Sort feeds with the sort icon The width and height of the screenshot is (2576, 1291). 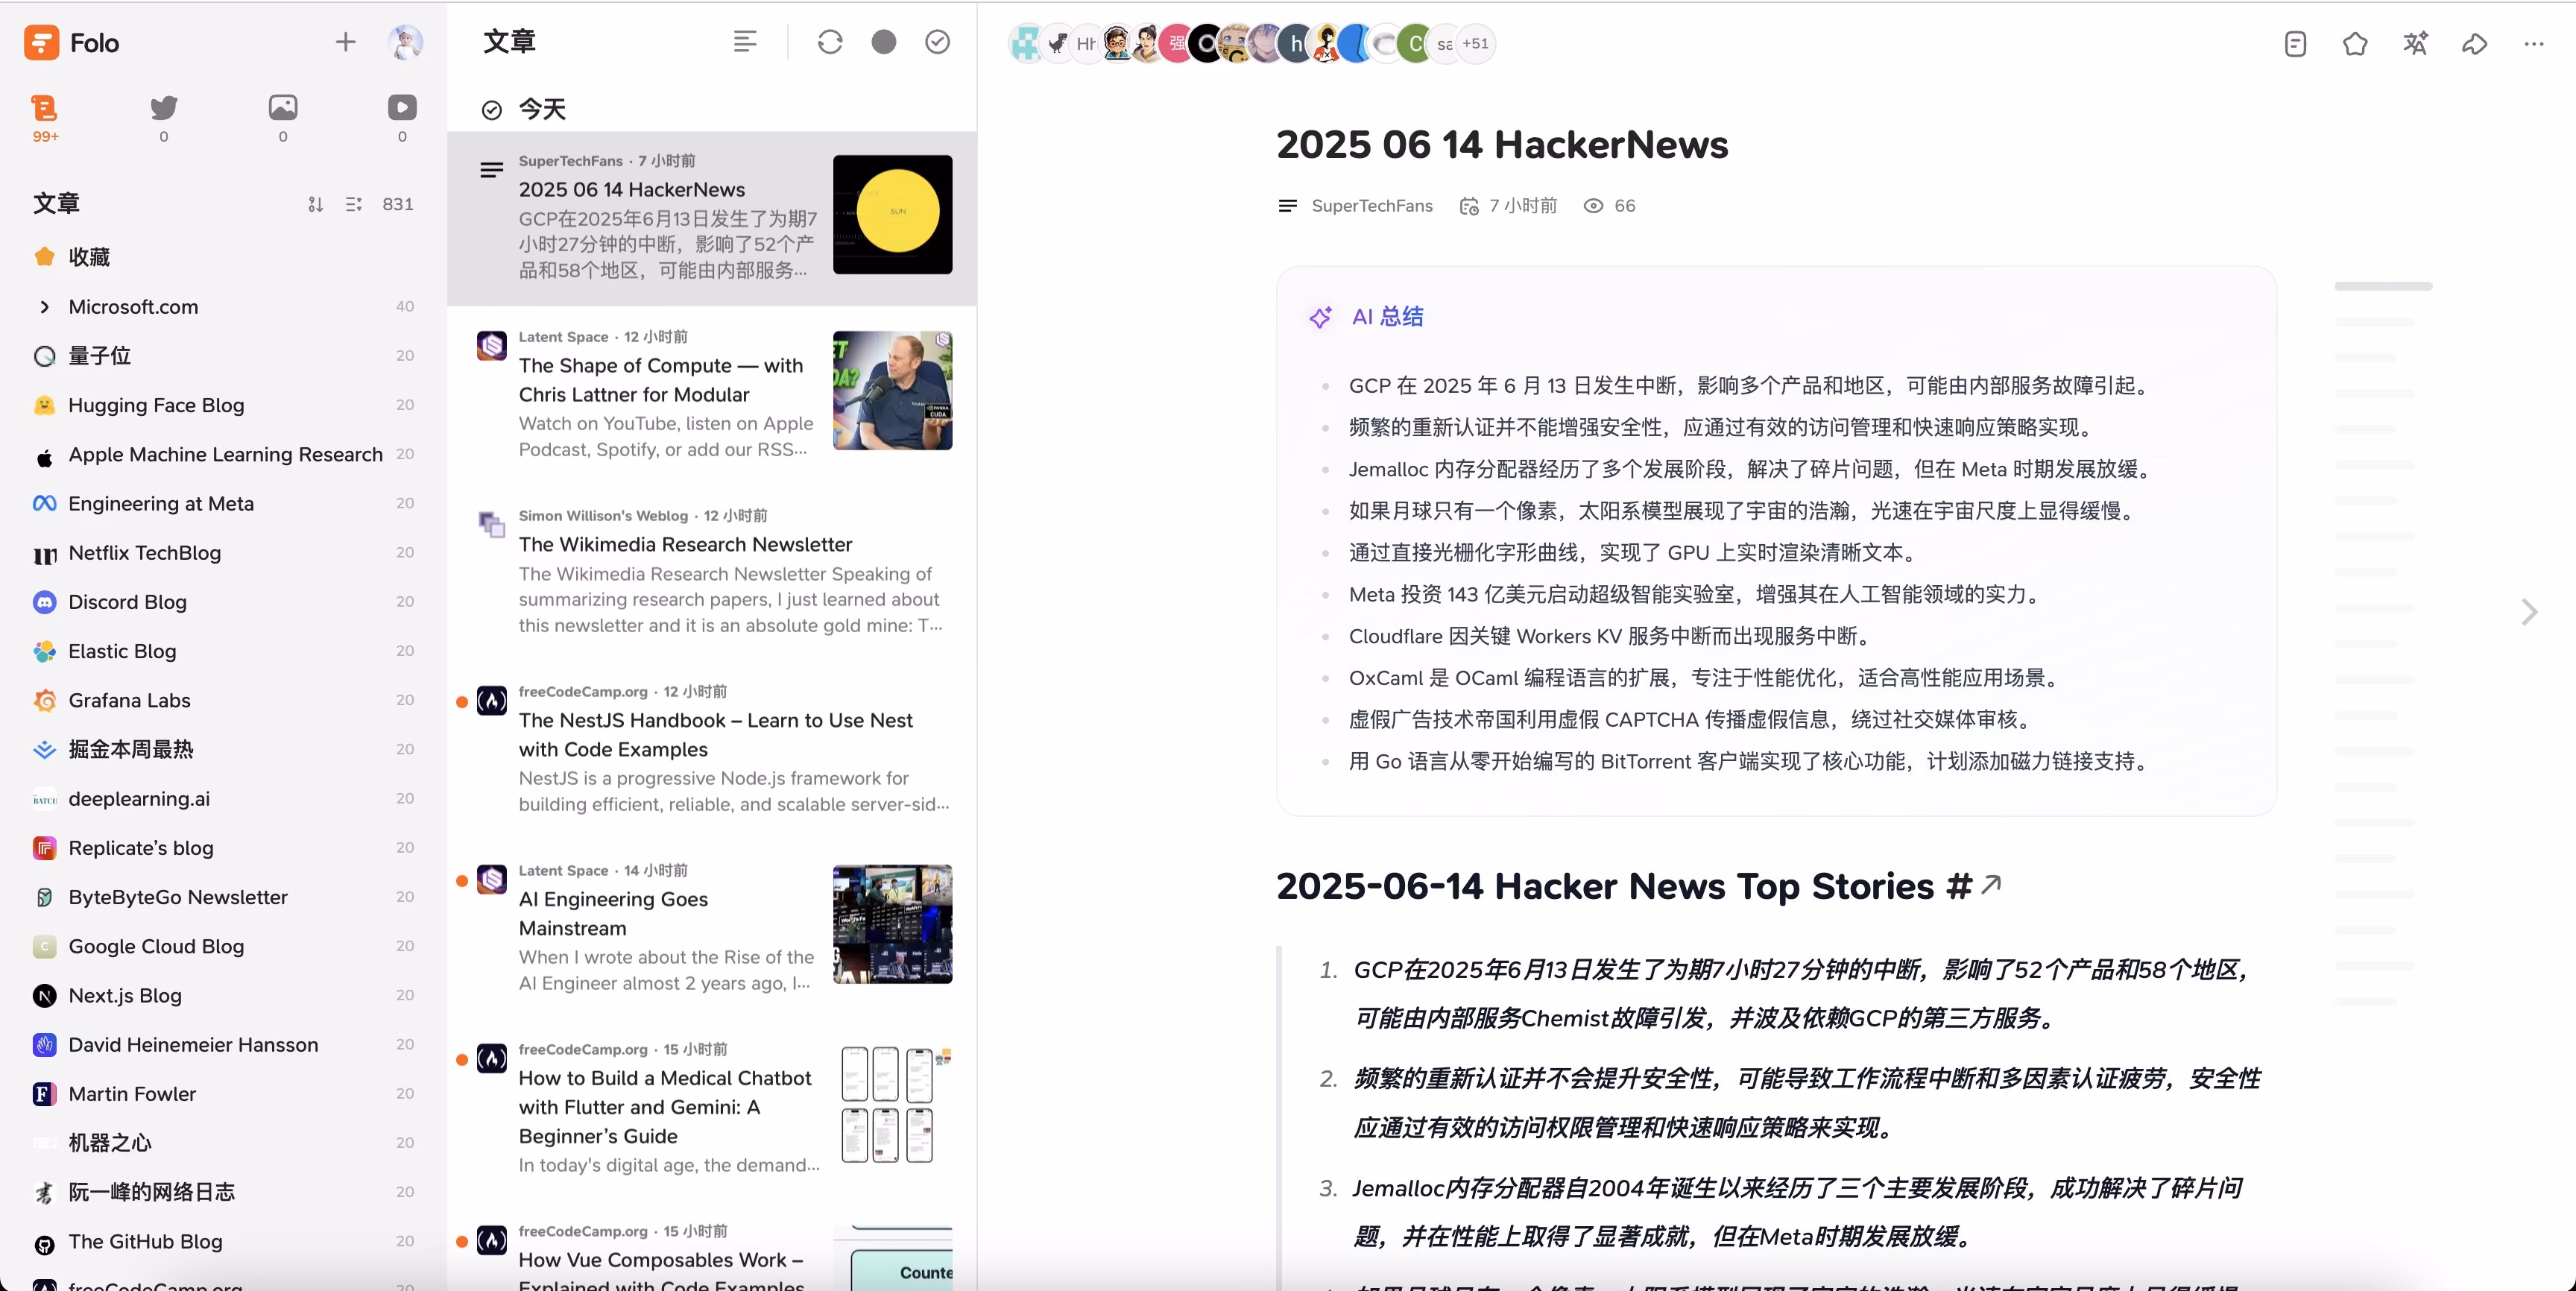(315, 204)
